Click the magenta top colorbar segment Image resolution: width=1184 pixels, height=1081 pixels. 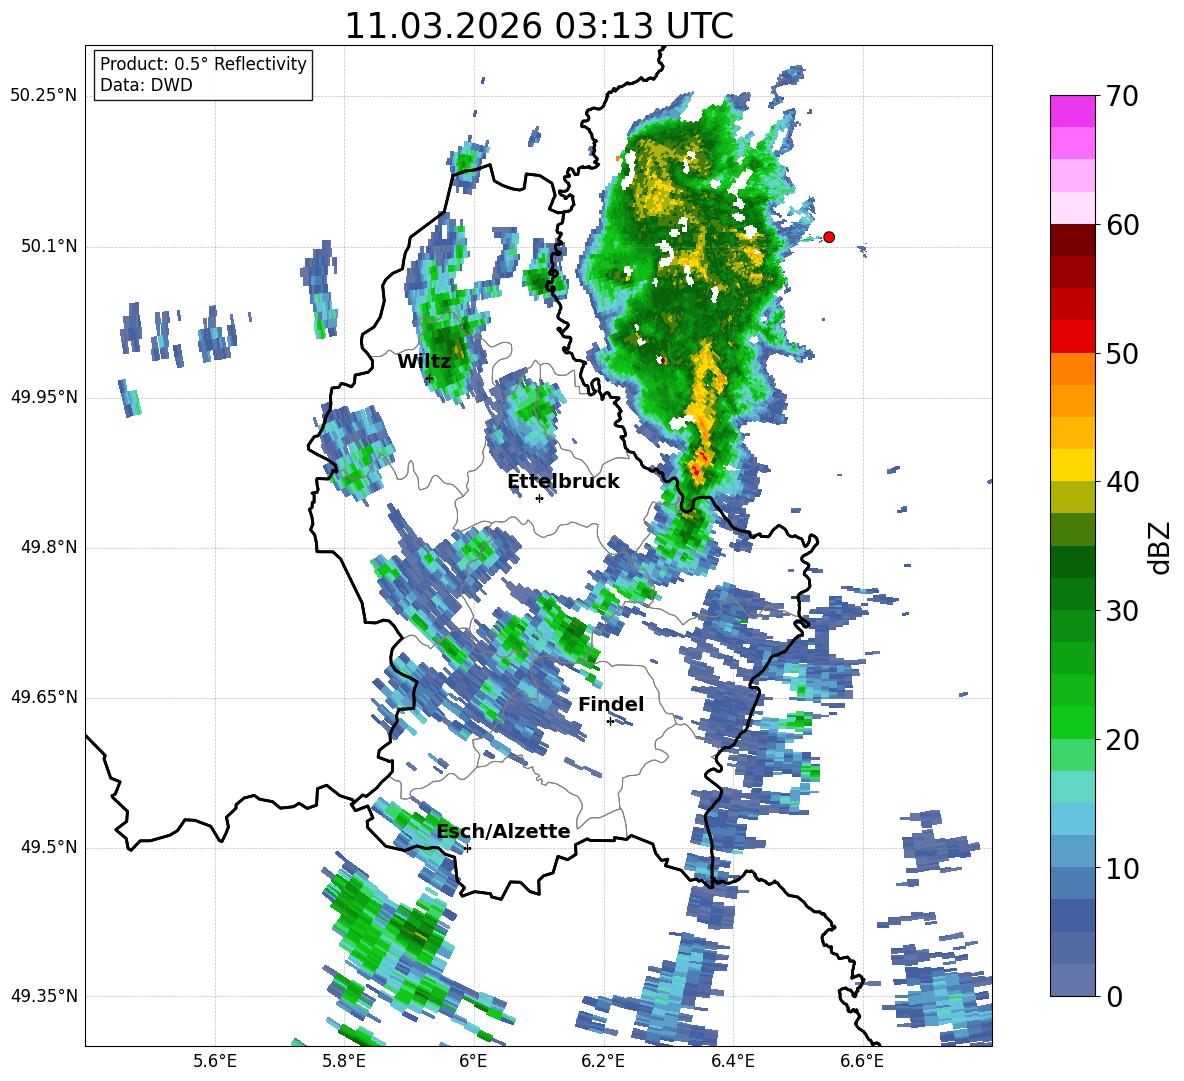click(x=1072, y=111)
